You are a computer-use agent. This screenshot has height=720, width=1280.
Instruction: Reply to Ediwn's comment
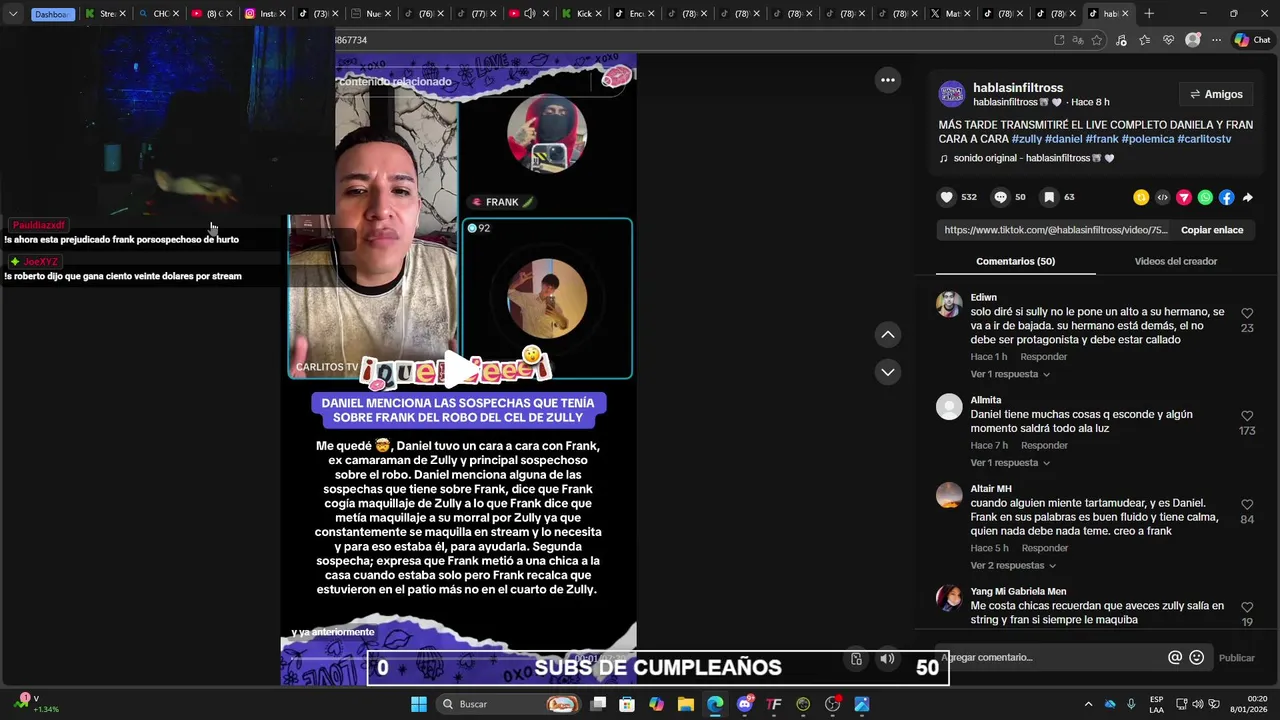pos(1043,357)
